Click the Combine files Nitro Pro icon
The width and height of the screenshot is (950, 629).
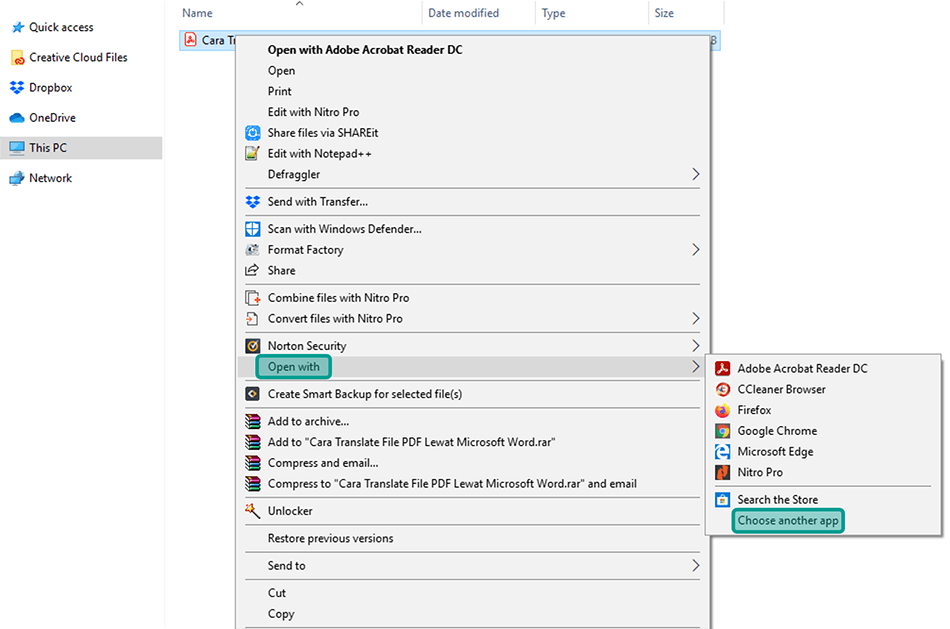[x=252, y=298]
